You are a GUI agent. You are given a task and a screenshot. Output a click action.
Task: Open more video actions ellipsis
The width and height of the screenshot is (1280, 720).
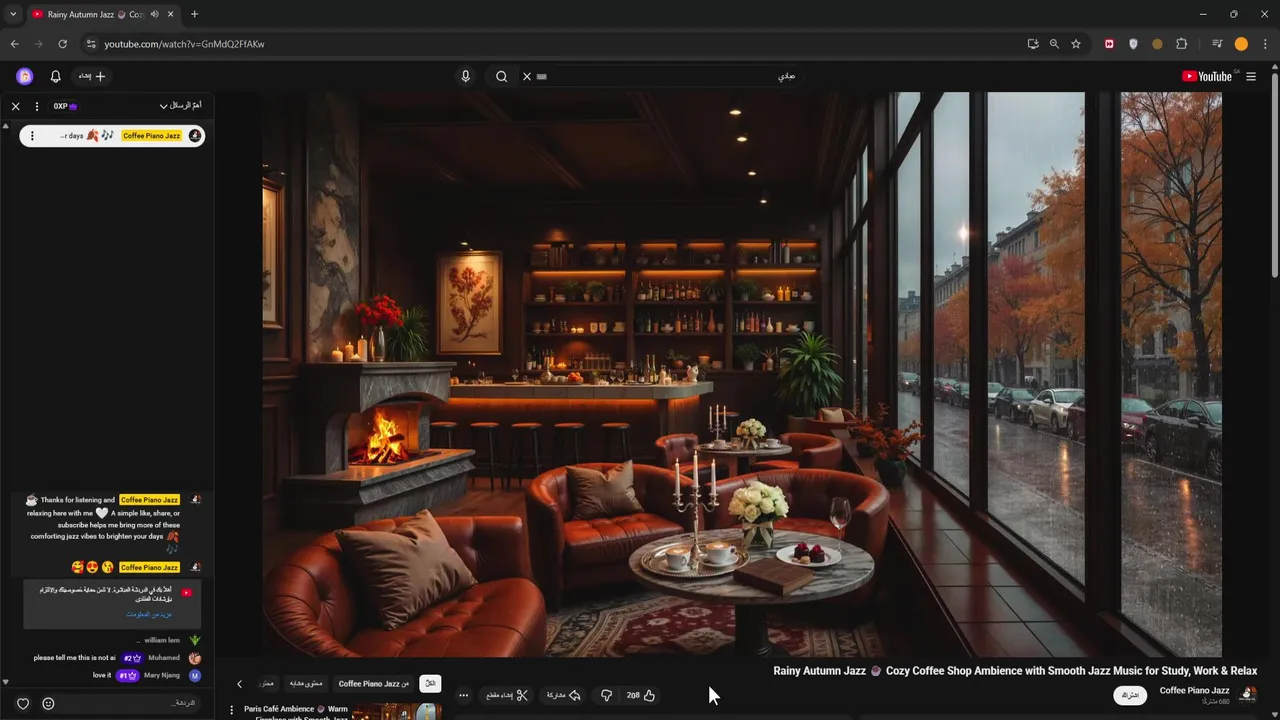click(x=463, y=695)
